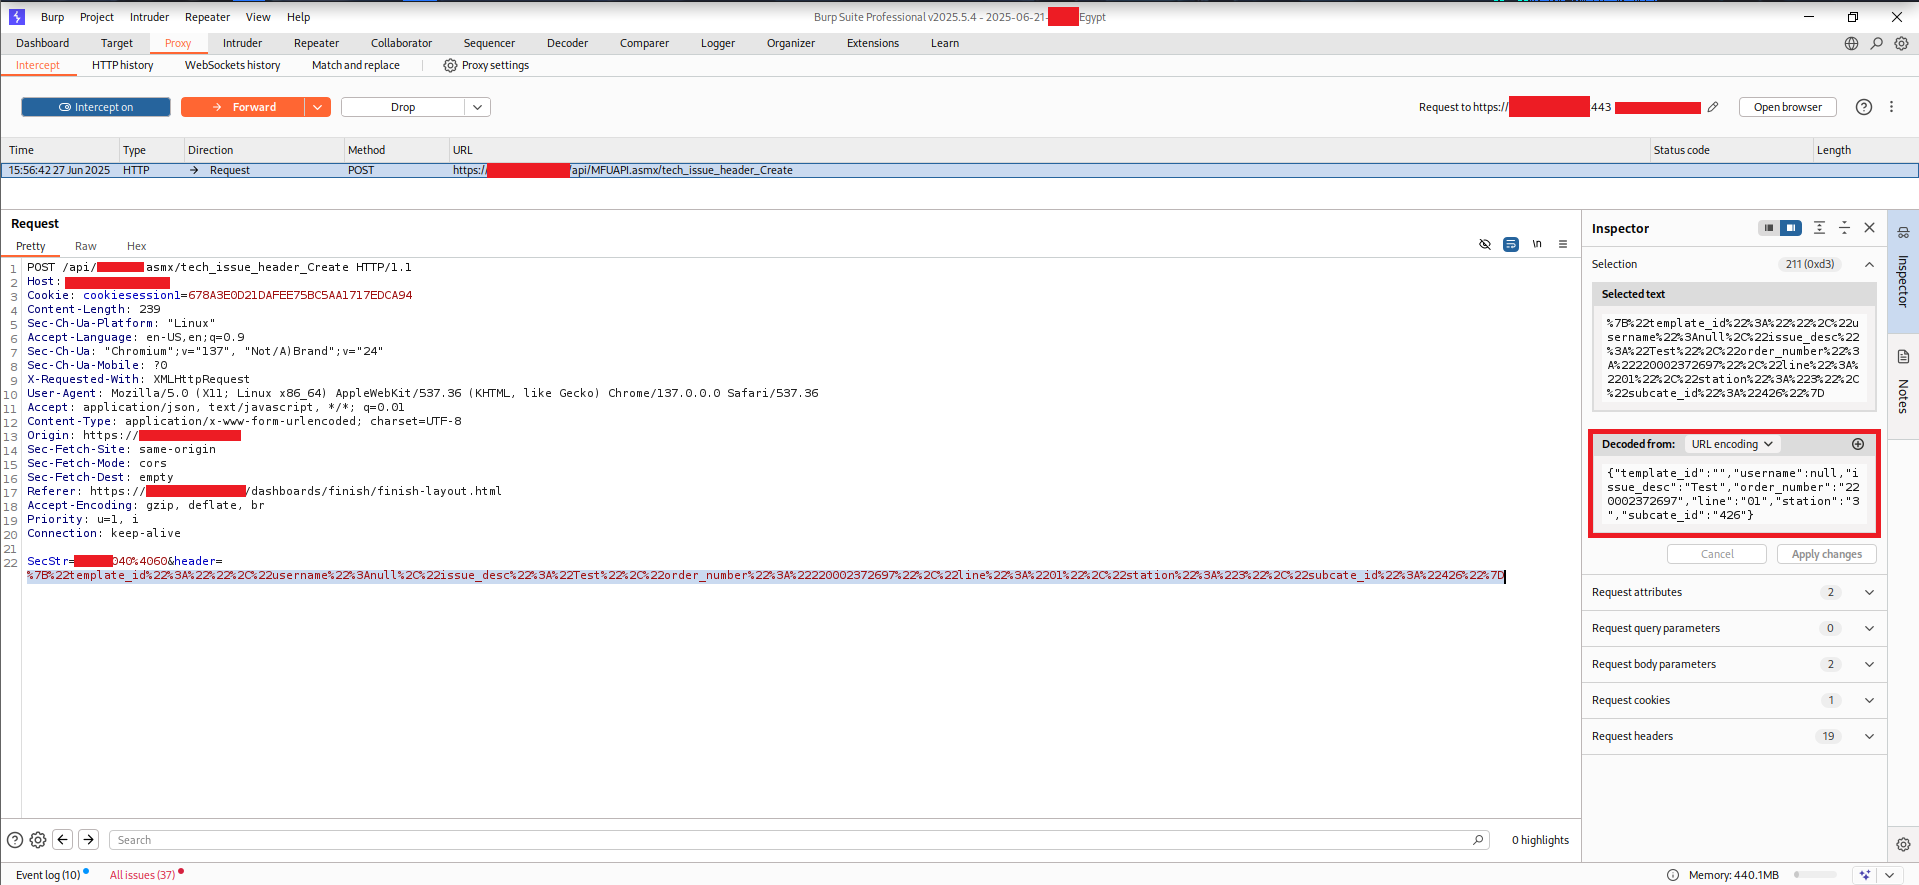Open Burp settings gear at top right
Image resolution: width=1919 pixels, height=885 pixels.
1902,43
